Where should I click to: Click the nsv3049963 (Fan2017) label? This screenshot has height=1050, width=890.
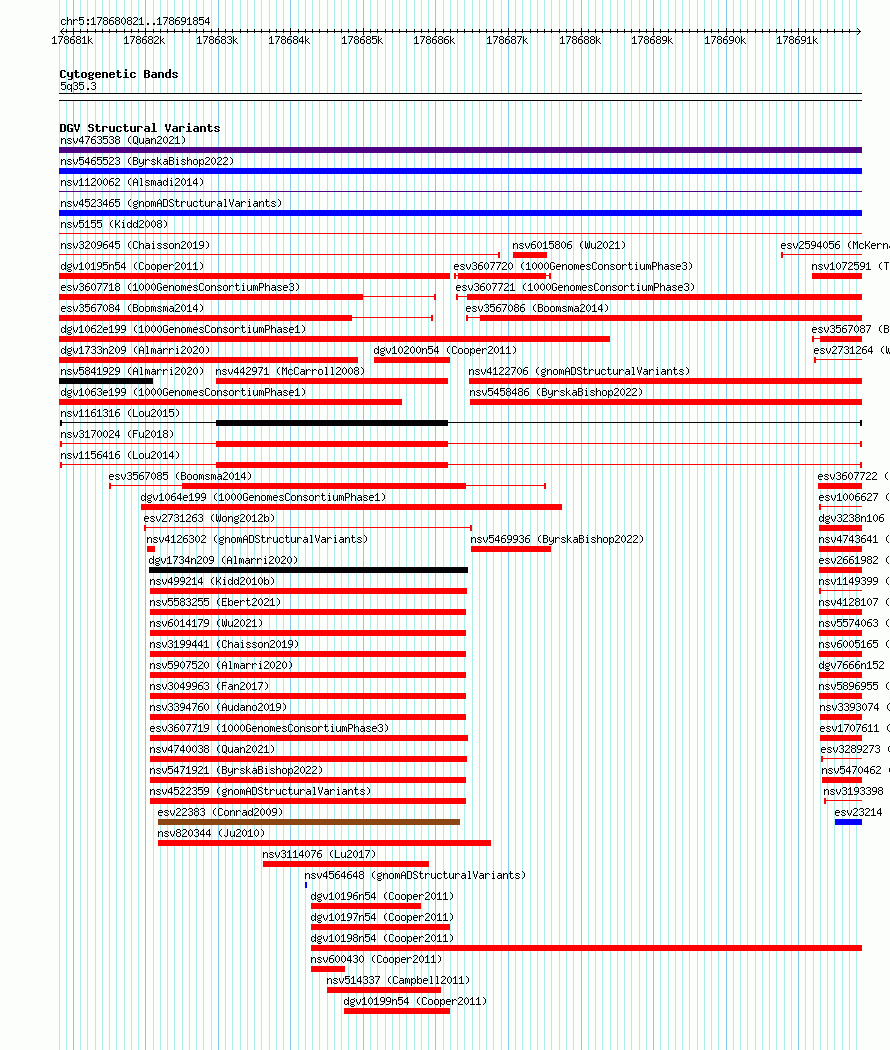(x=209, y=686)
